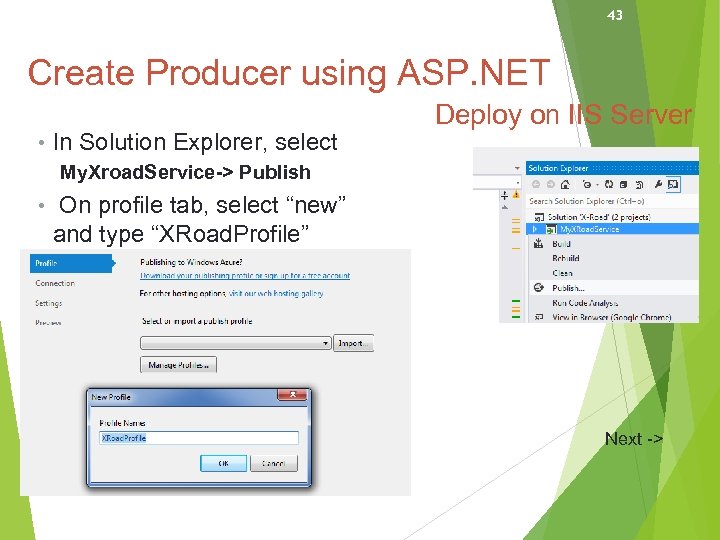This screenshot has height=540, width=720.
Task: Click the Collapse All icon in Solution Explorer
Action: [624, 185]
